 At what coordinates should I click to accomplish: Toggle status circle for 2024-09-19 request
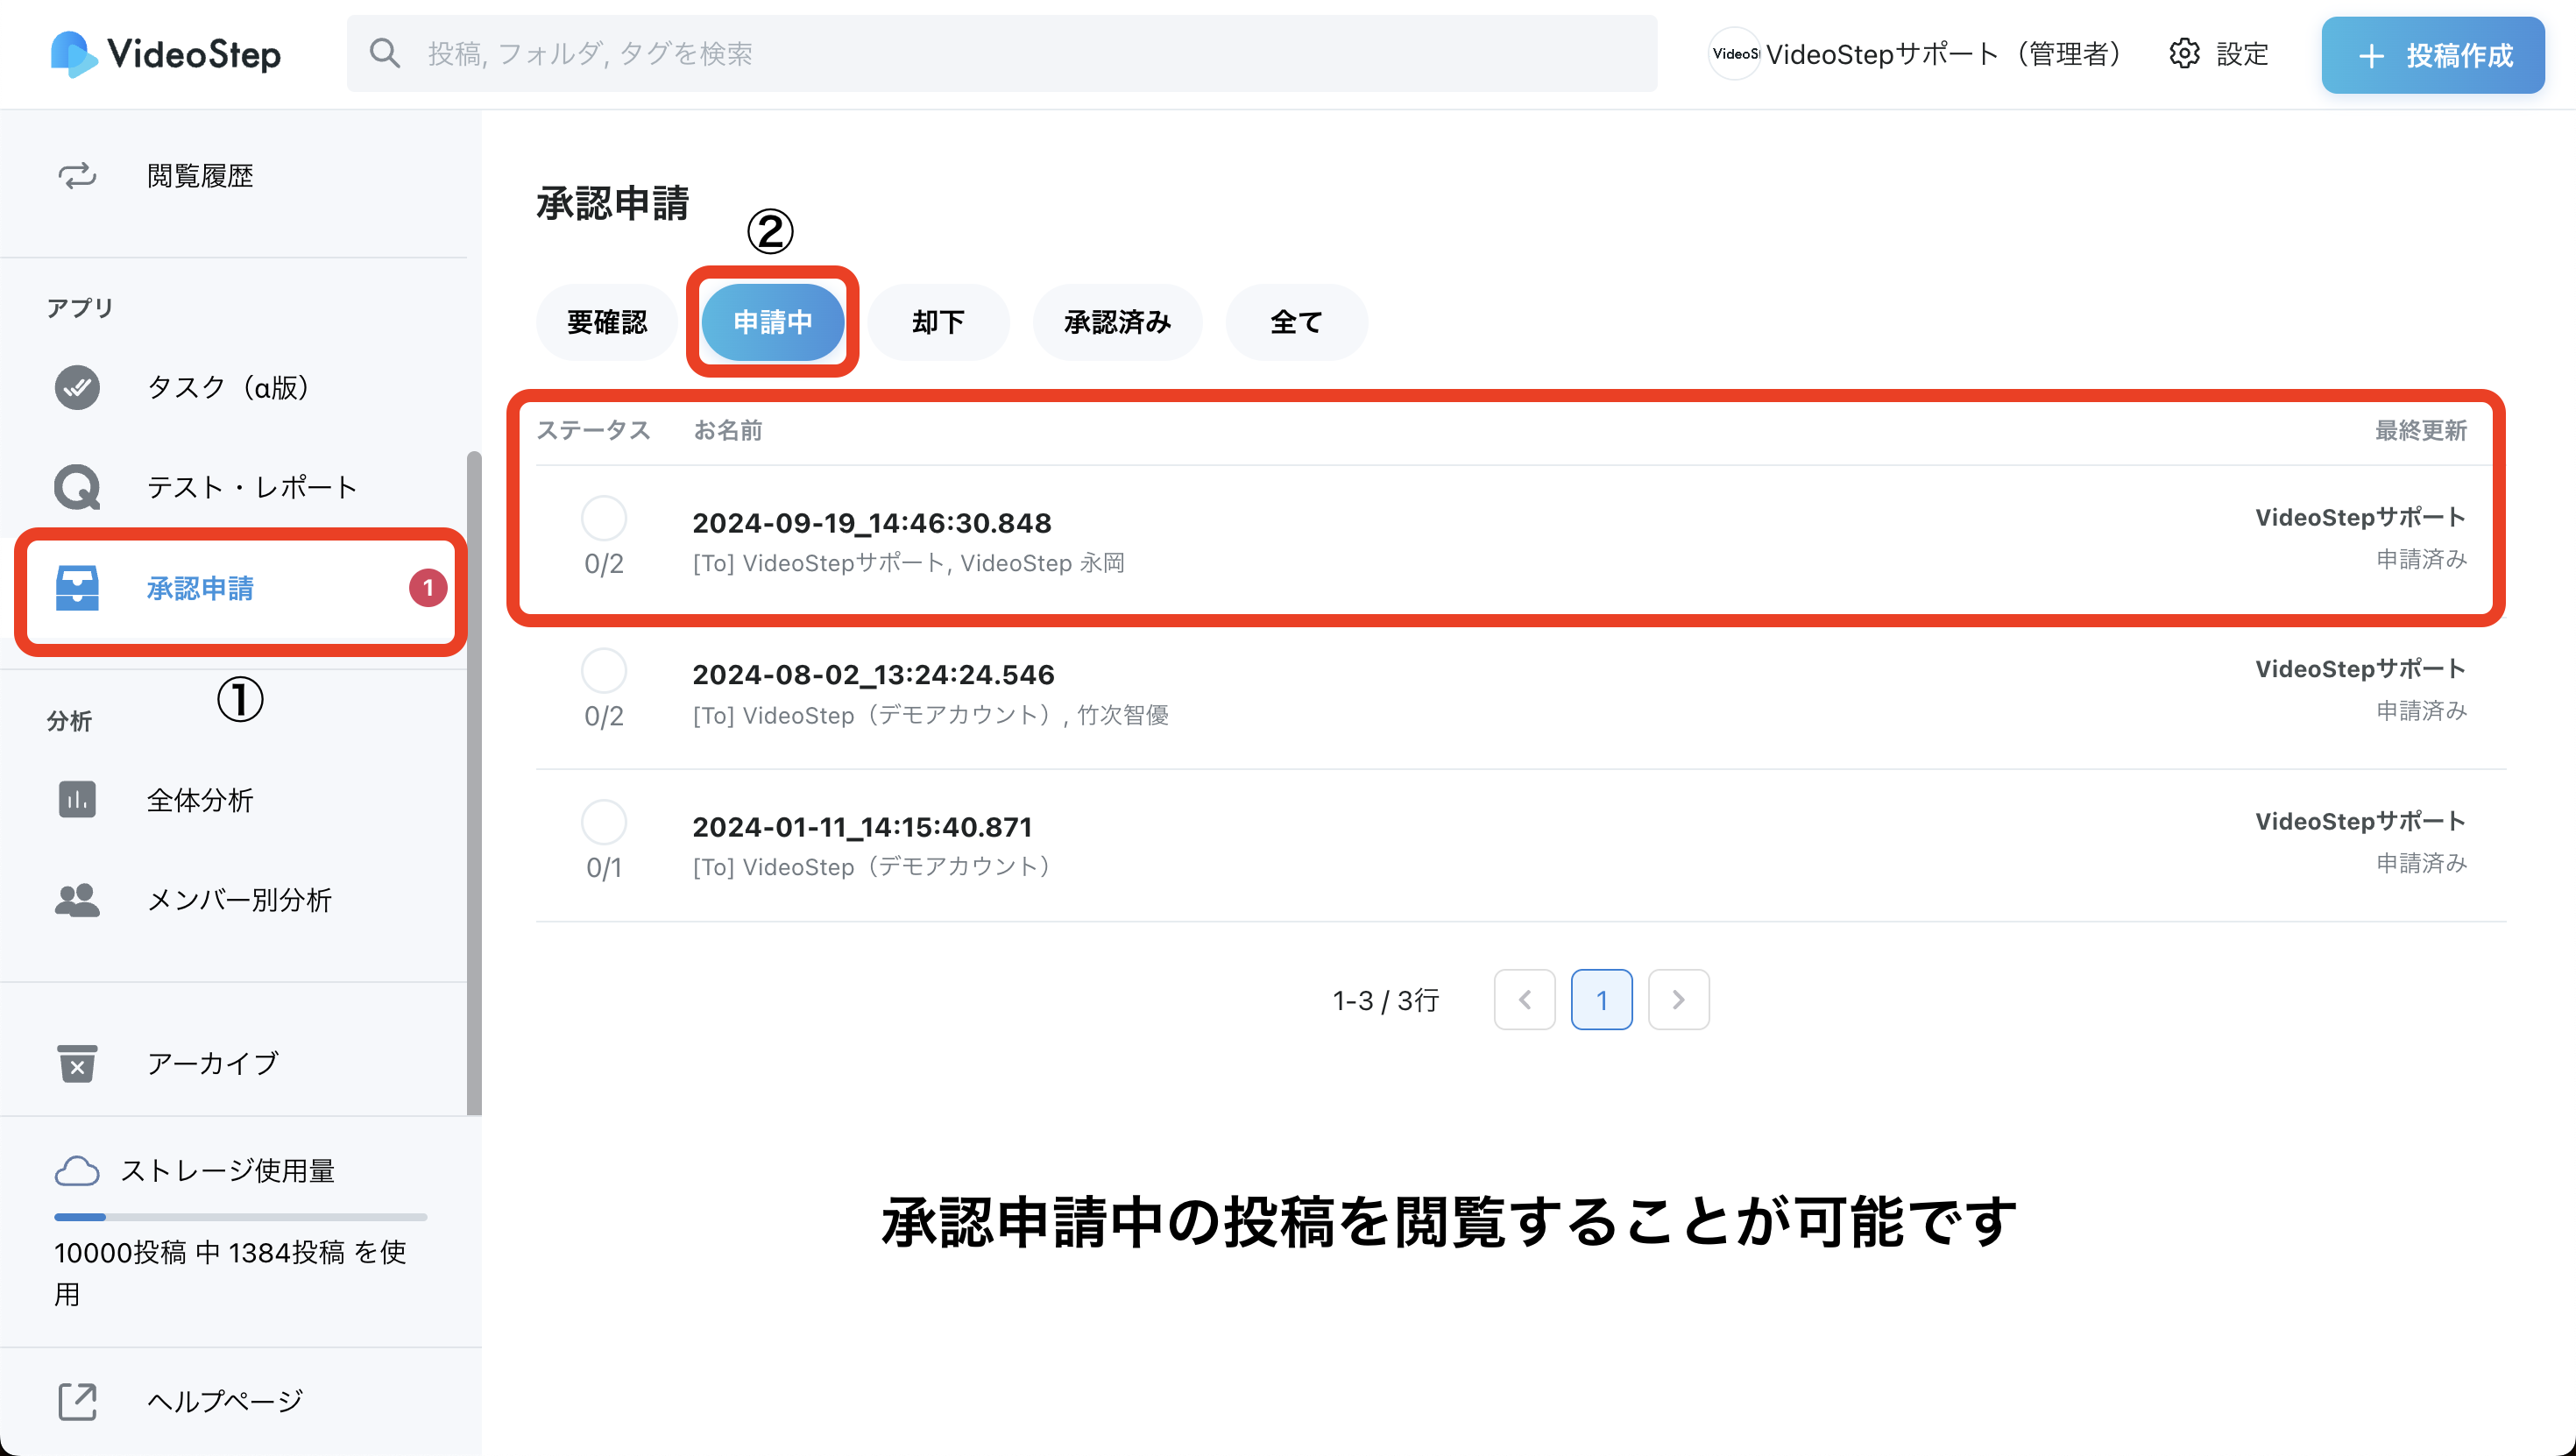[604, 518]
